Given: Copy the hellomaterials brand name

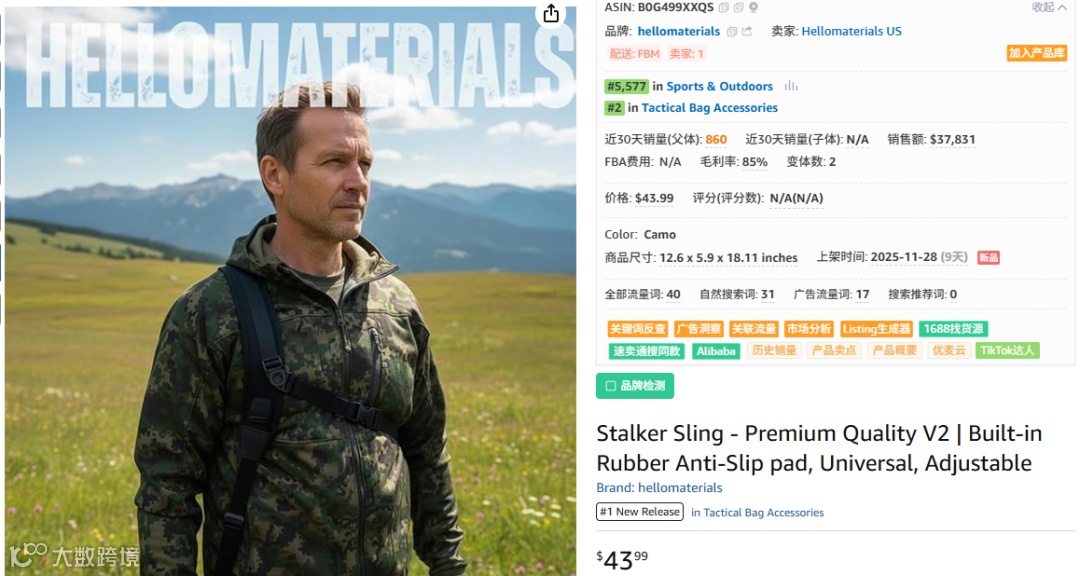Looking at the screenshot, I should [731, 32].
